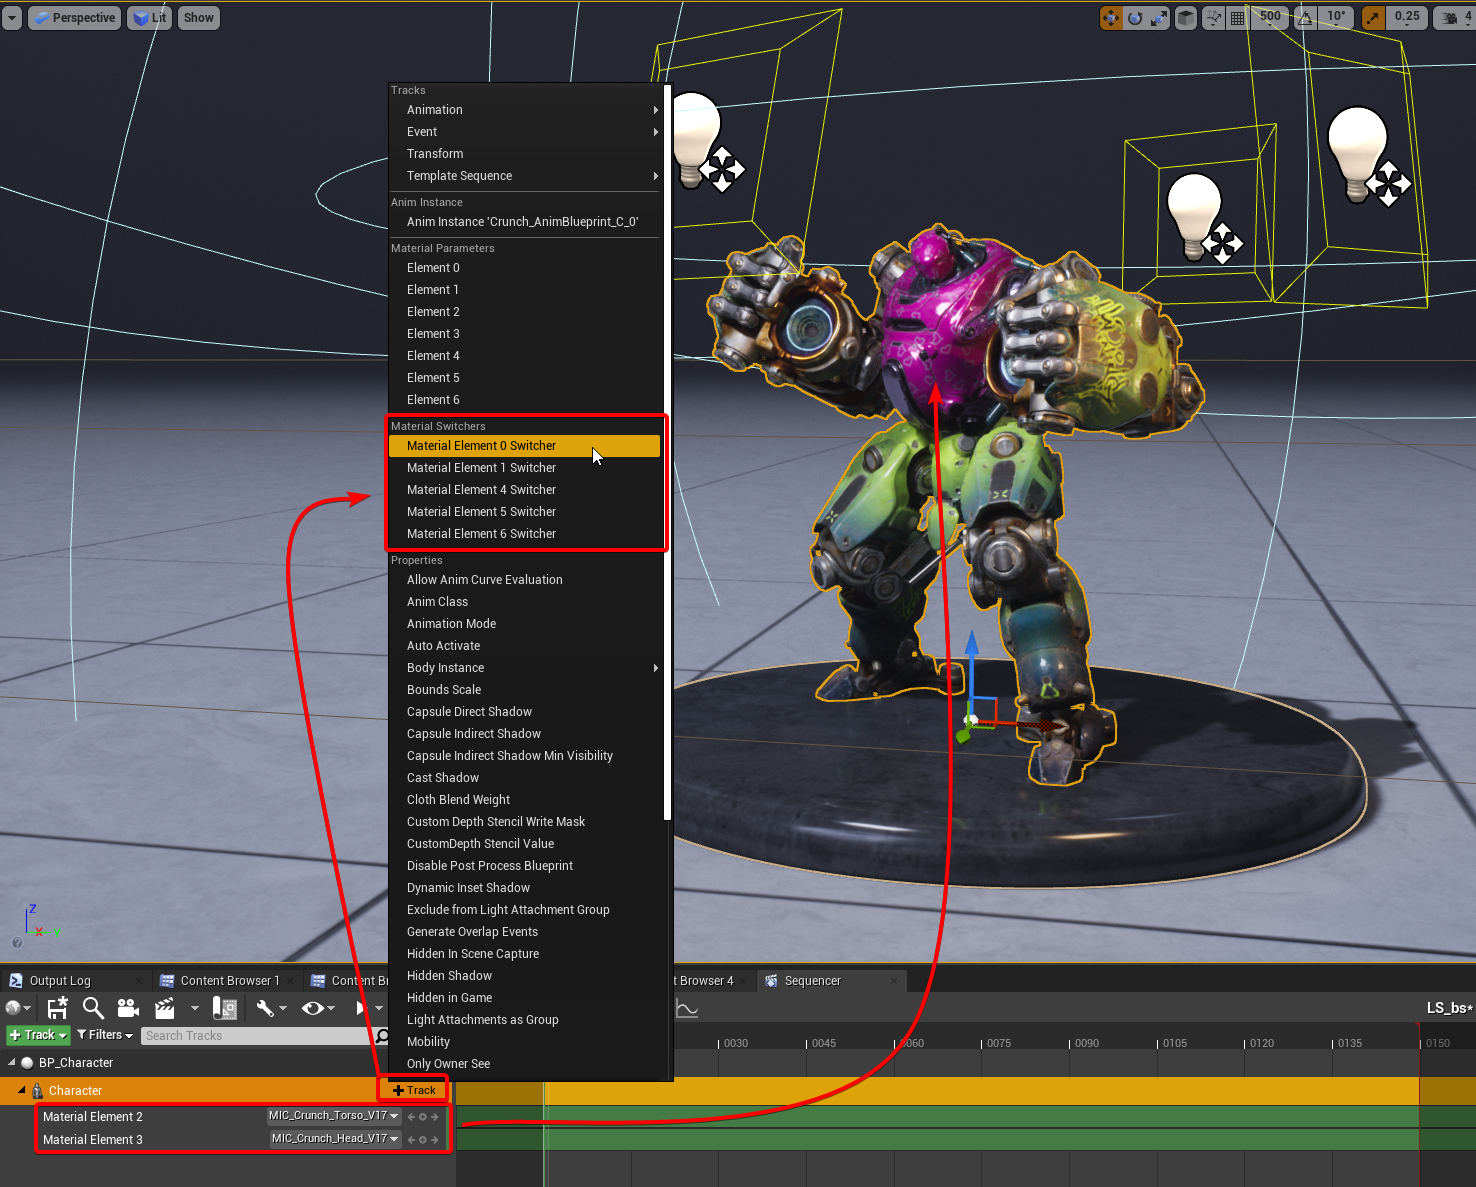1476x1187 pixels.
Task: Choose Anim Instance 'Crunch_AnimBlueprint_C_0'
Action: [525, 222]
